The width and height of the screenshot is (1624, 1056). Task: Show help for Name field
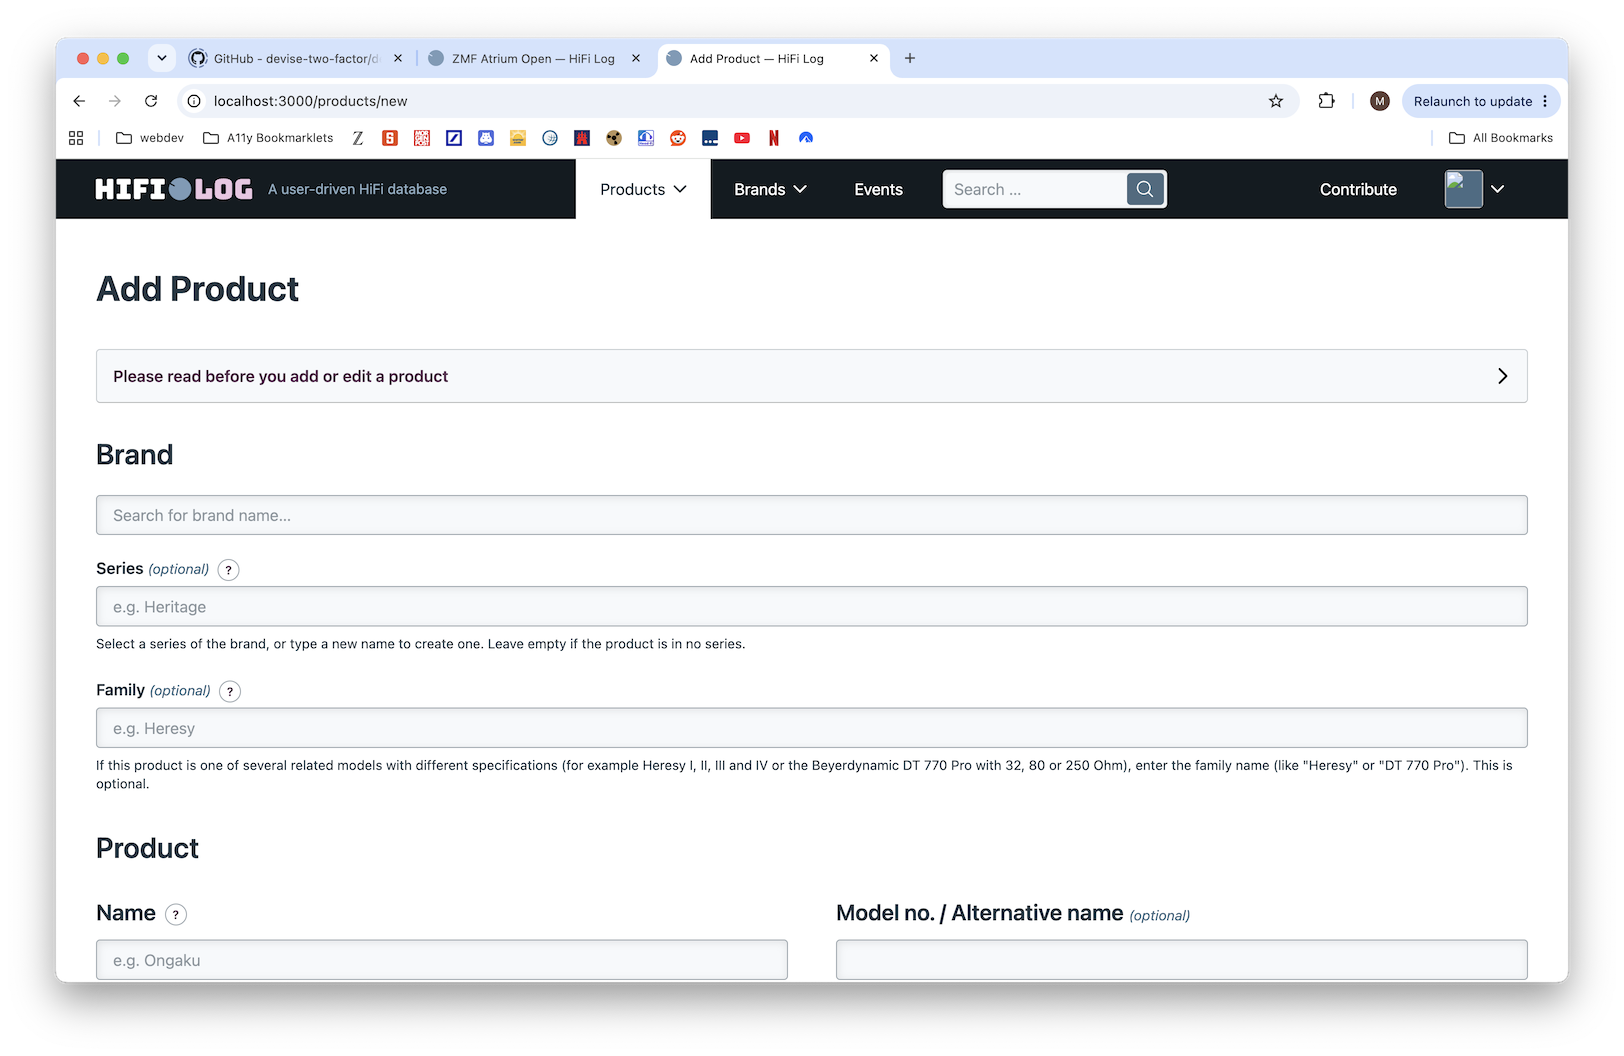(176, 914)
